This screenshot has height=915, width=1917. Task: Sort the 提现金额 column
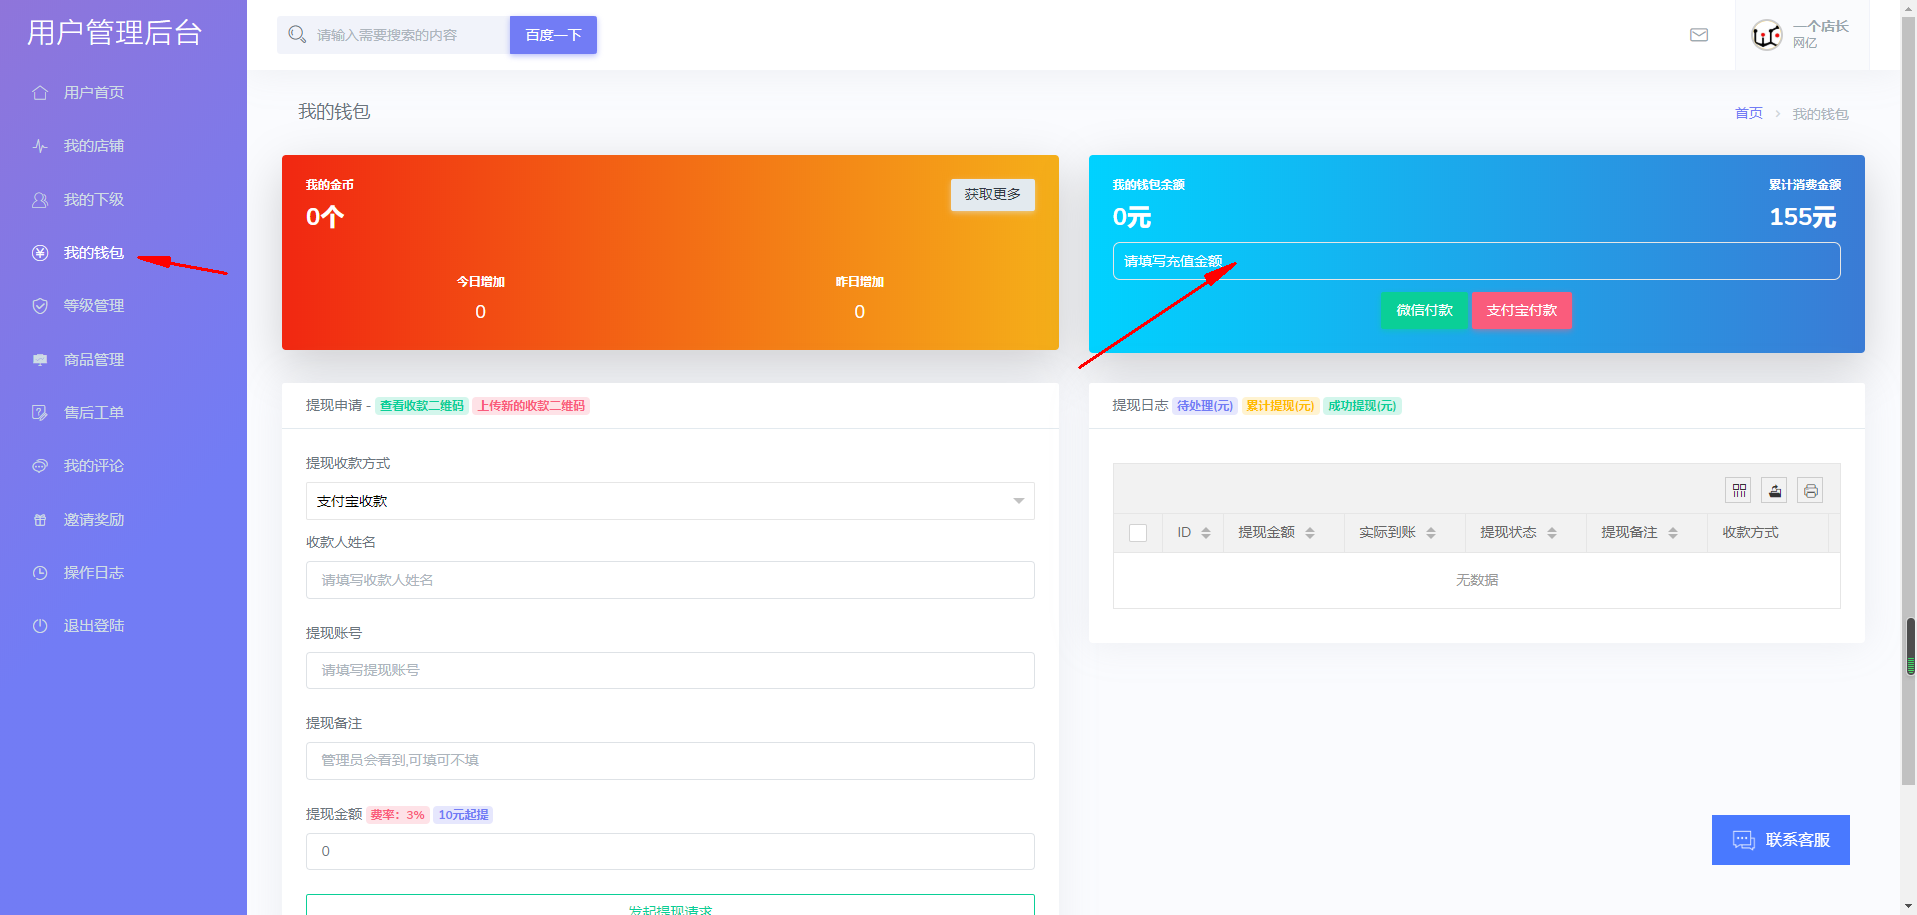tap(1310, 533)
